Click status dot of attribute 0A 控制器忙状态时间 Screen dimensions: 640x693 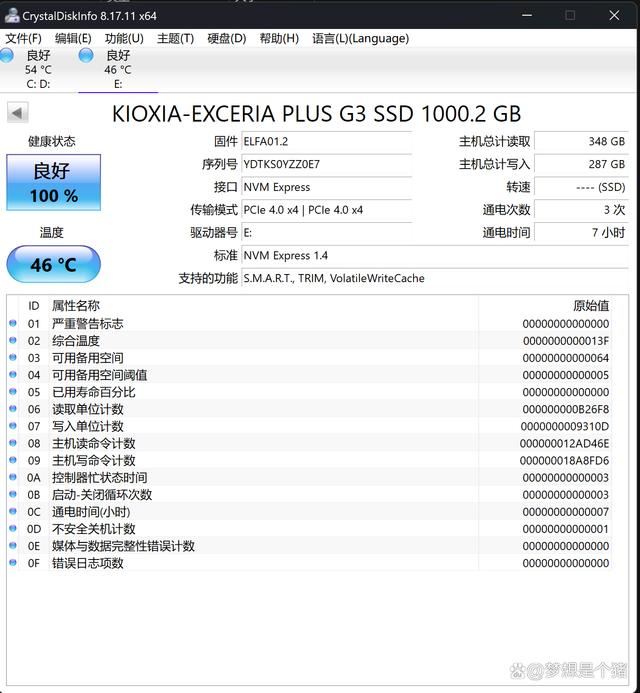tap(13, 477)
